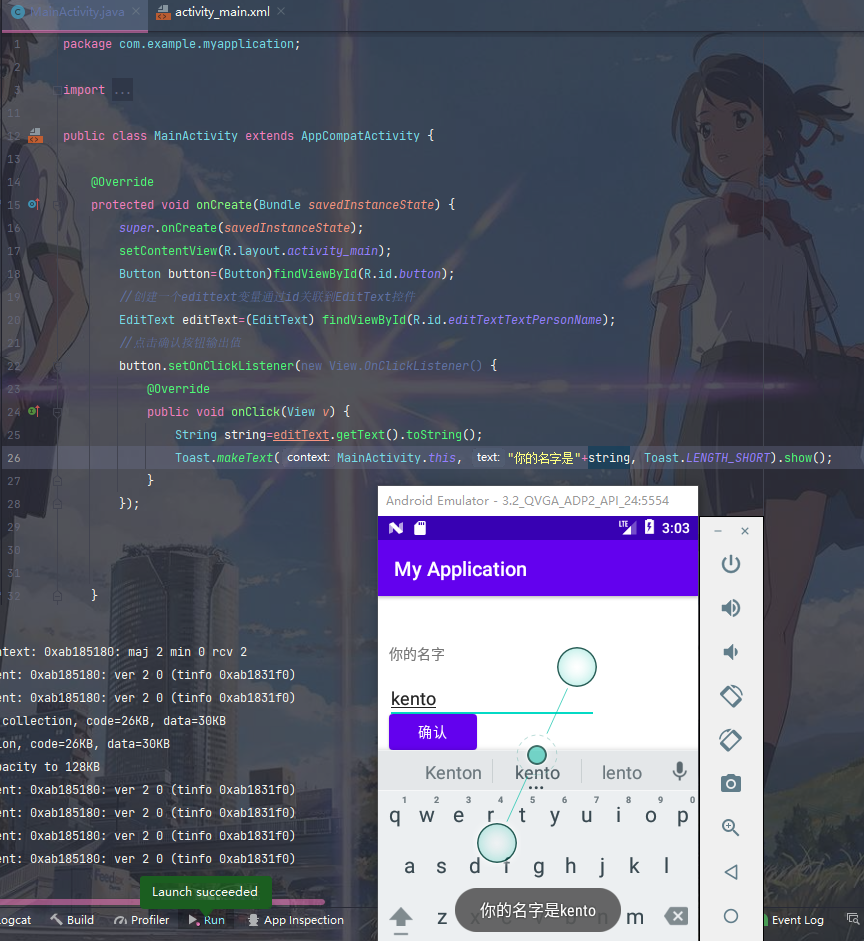Image resolution: width=864 pixels, height=941 pixels.
Task: Choose the kento keyboard suggestion
Action: click(538, 773)
